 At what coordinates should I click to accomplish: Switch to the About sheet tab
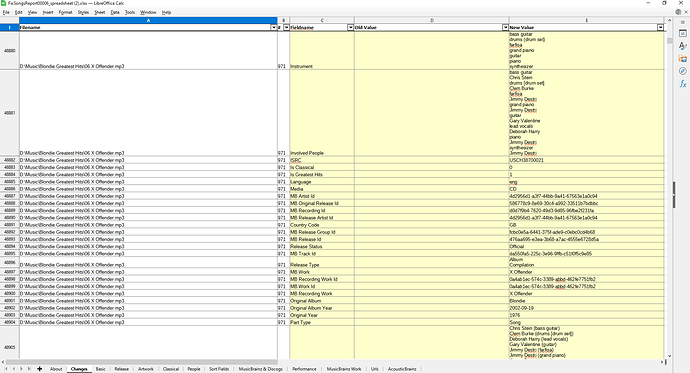click(56, 369)
